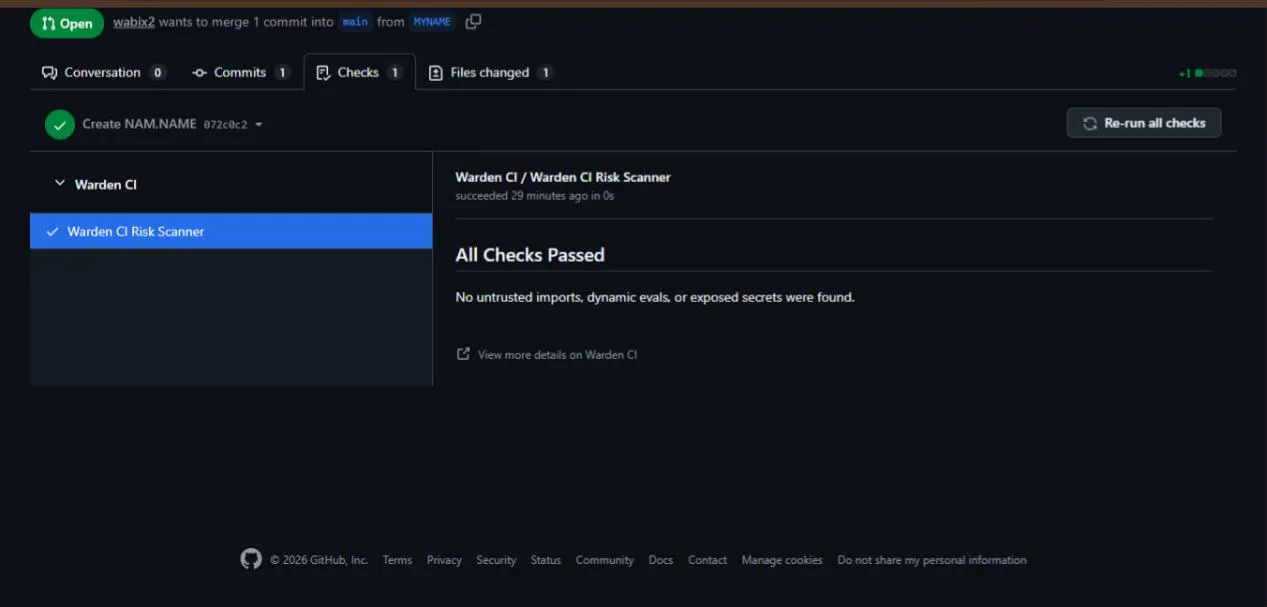1267x607 pixels.
Task: Click the Open pull request status badge
Action: [67, 23]
